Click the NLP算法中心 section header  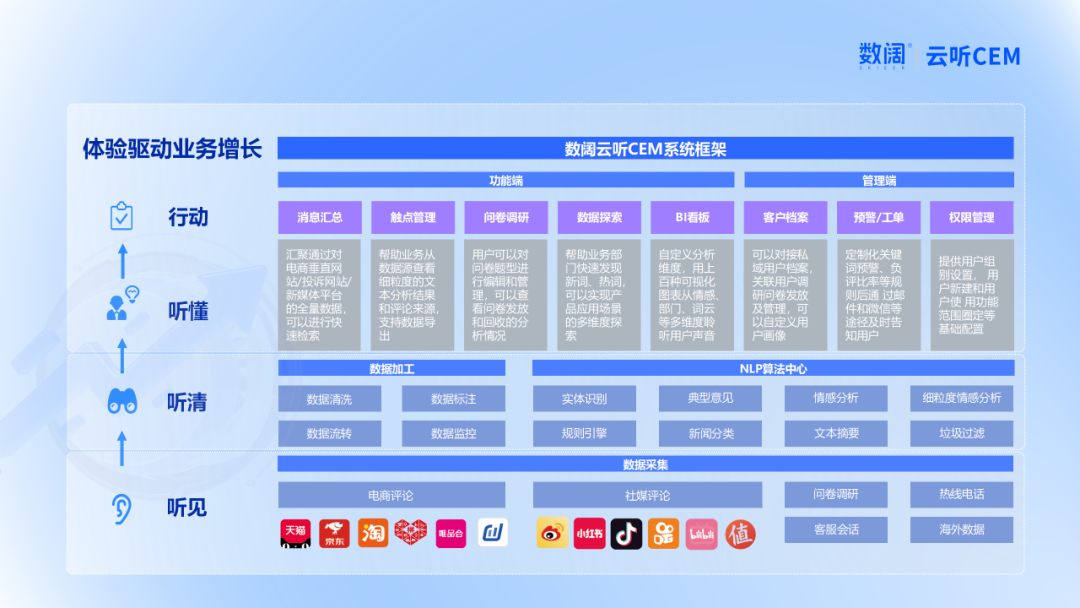click(773, 368)
